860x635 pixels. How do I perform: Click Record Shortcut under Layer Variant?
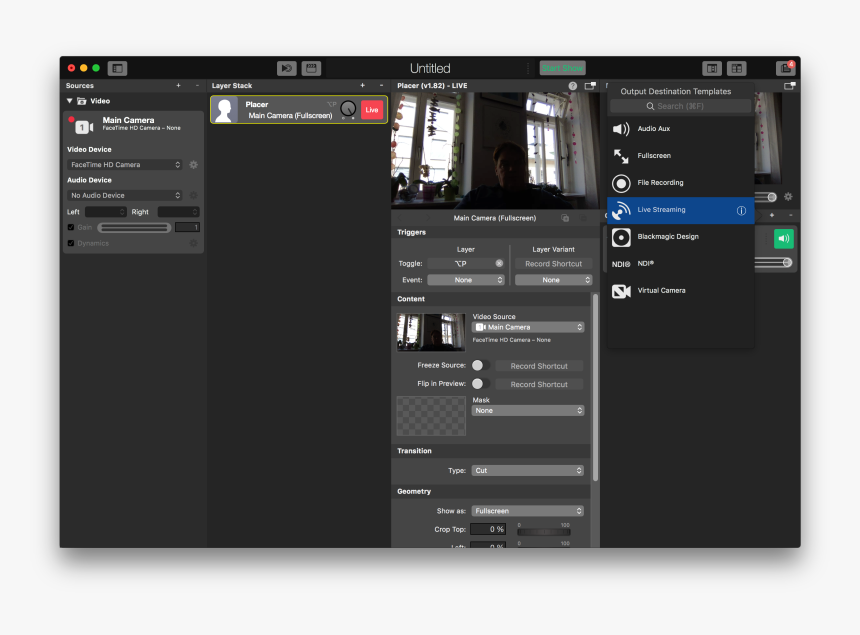point(553,264)
